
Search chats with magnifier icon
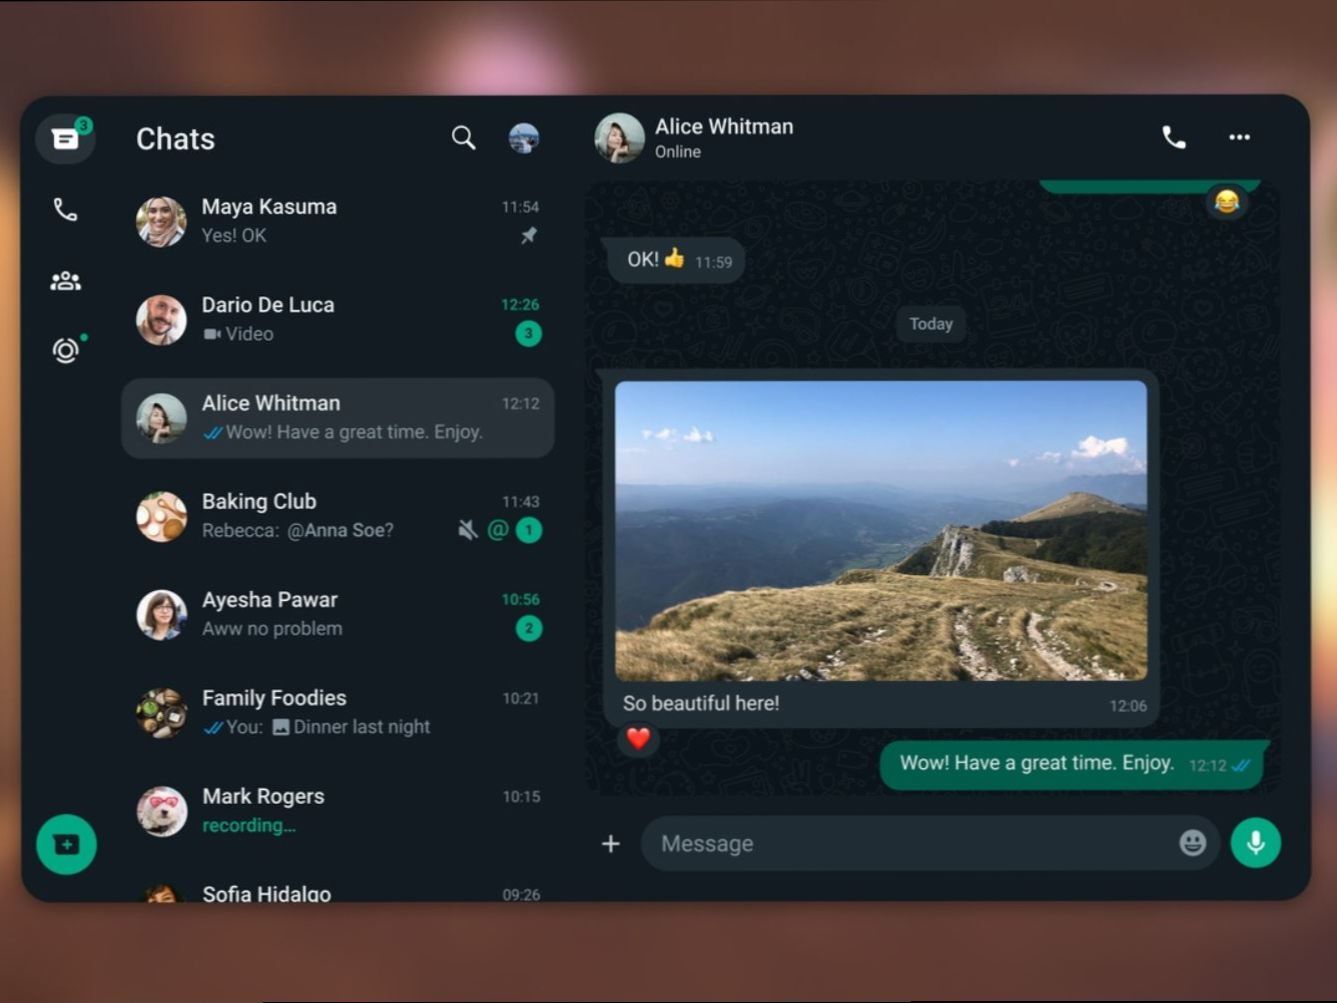coord(463,138)
